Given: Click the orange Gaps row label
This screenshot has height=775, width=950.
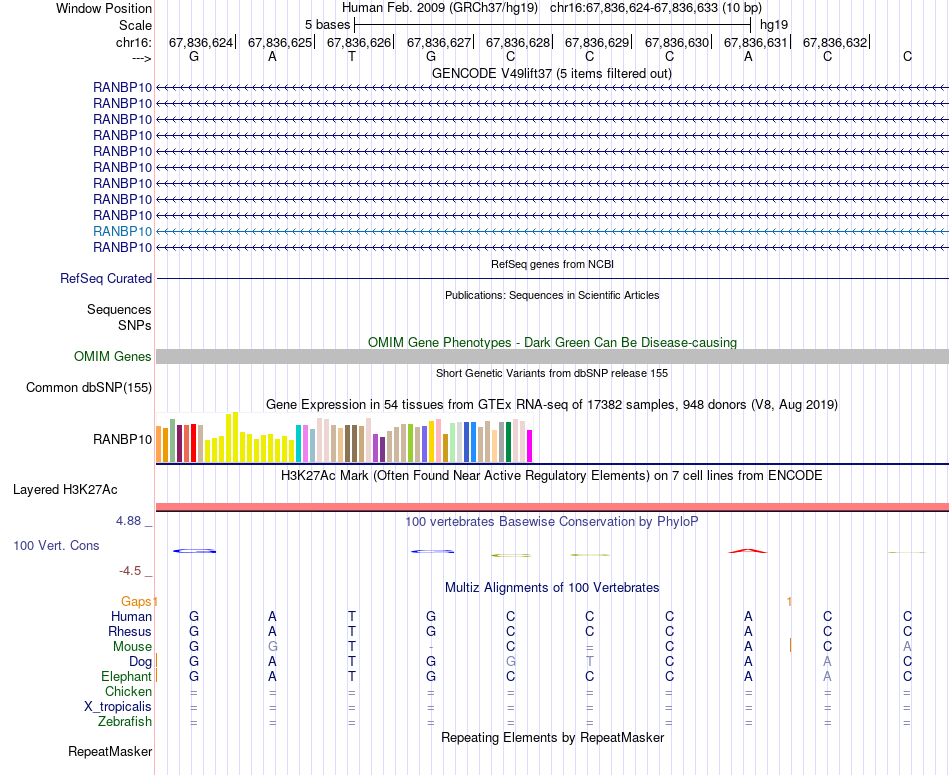Looking at the screenshot, I should (136, 601).
